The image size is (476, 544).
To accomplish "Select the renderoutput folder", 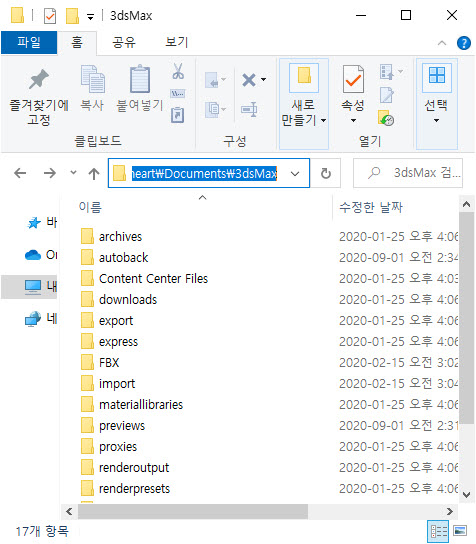I will 134,468.
